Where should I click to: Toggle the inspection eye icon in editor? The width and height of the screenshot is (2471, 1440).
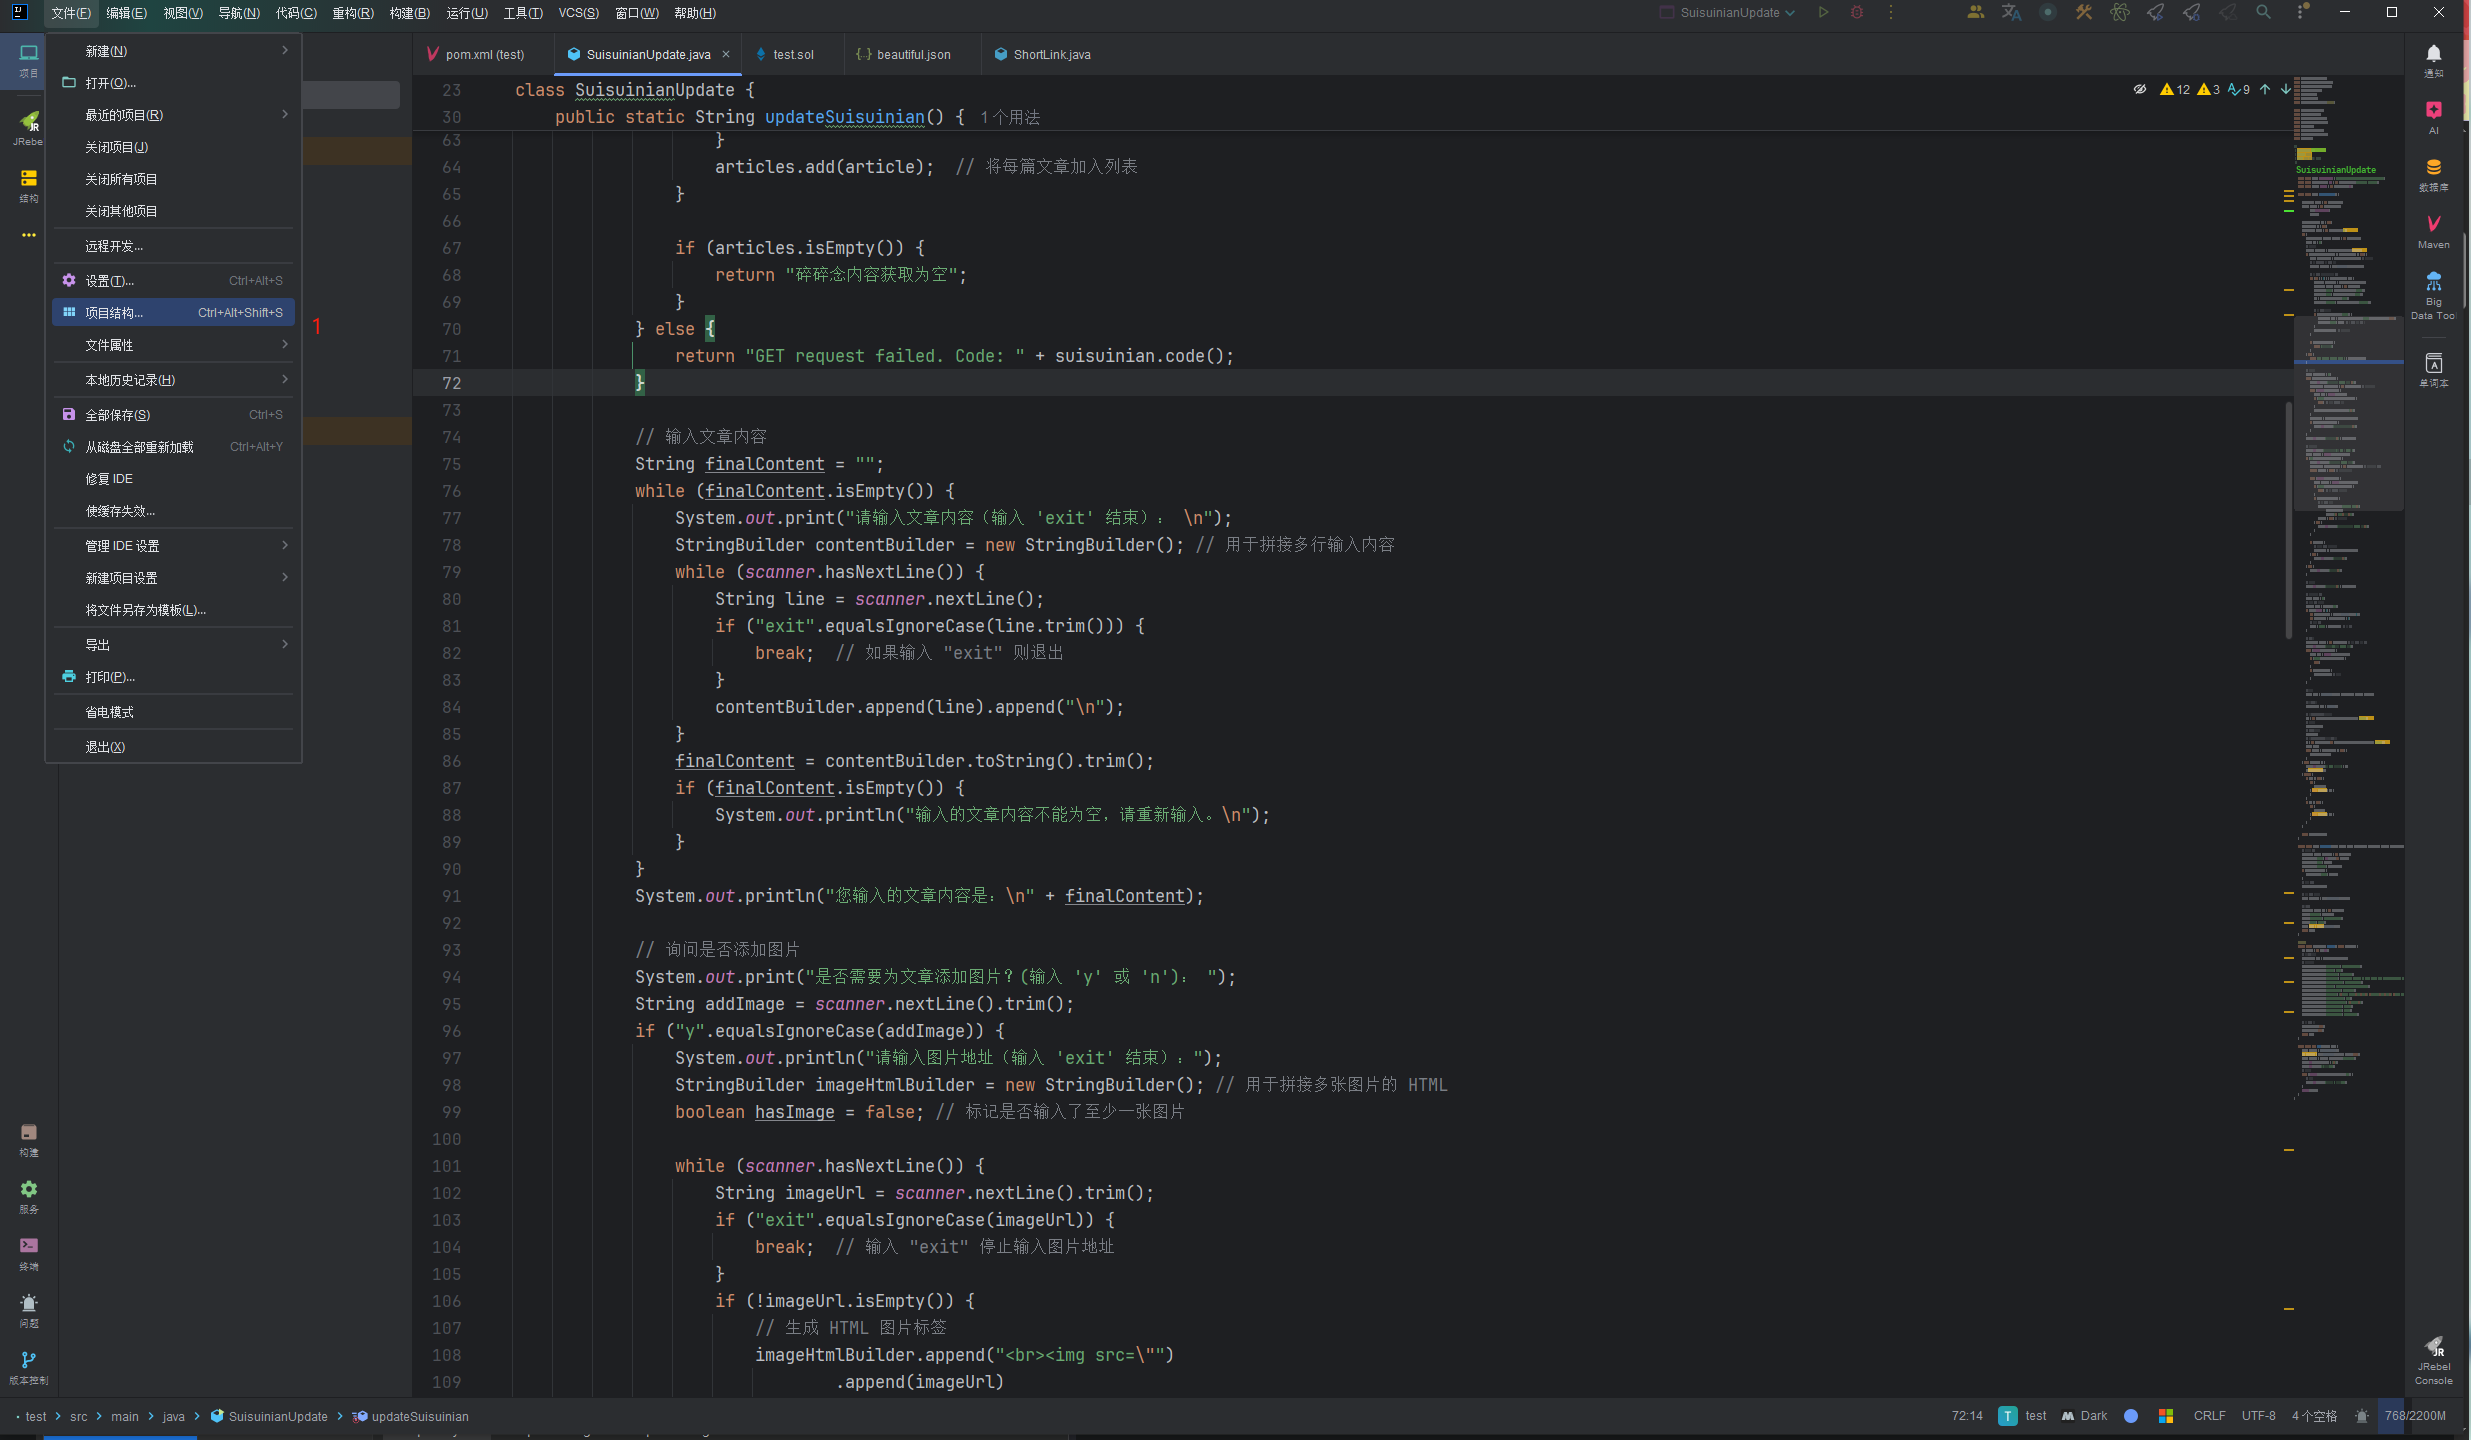(x=2139, y=89)
